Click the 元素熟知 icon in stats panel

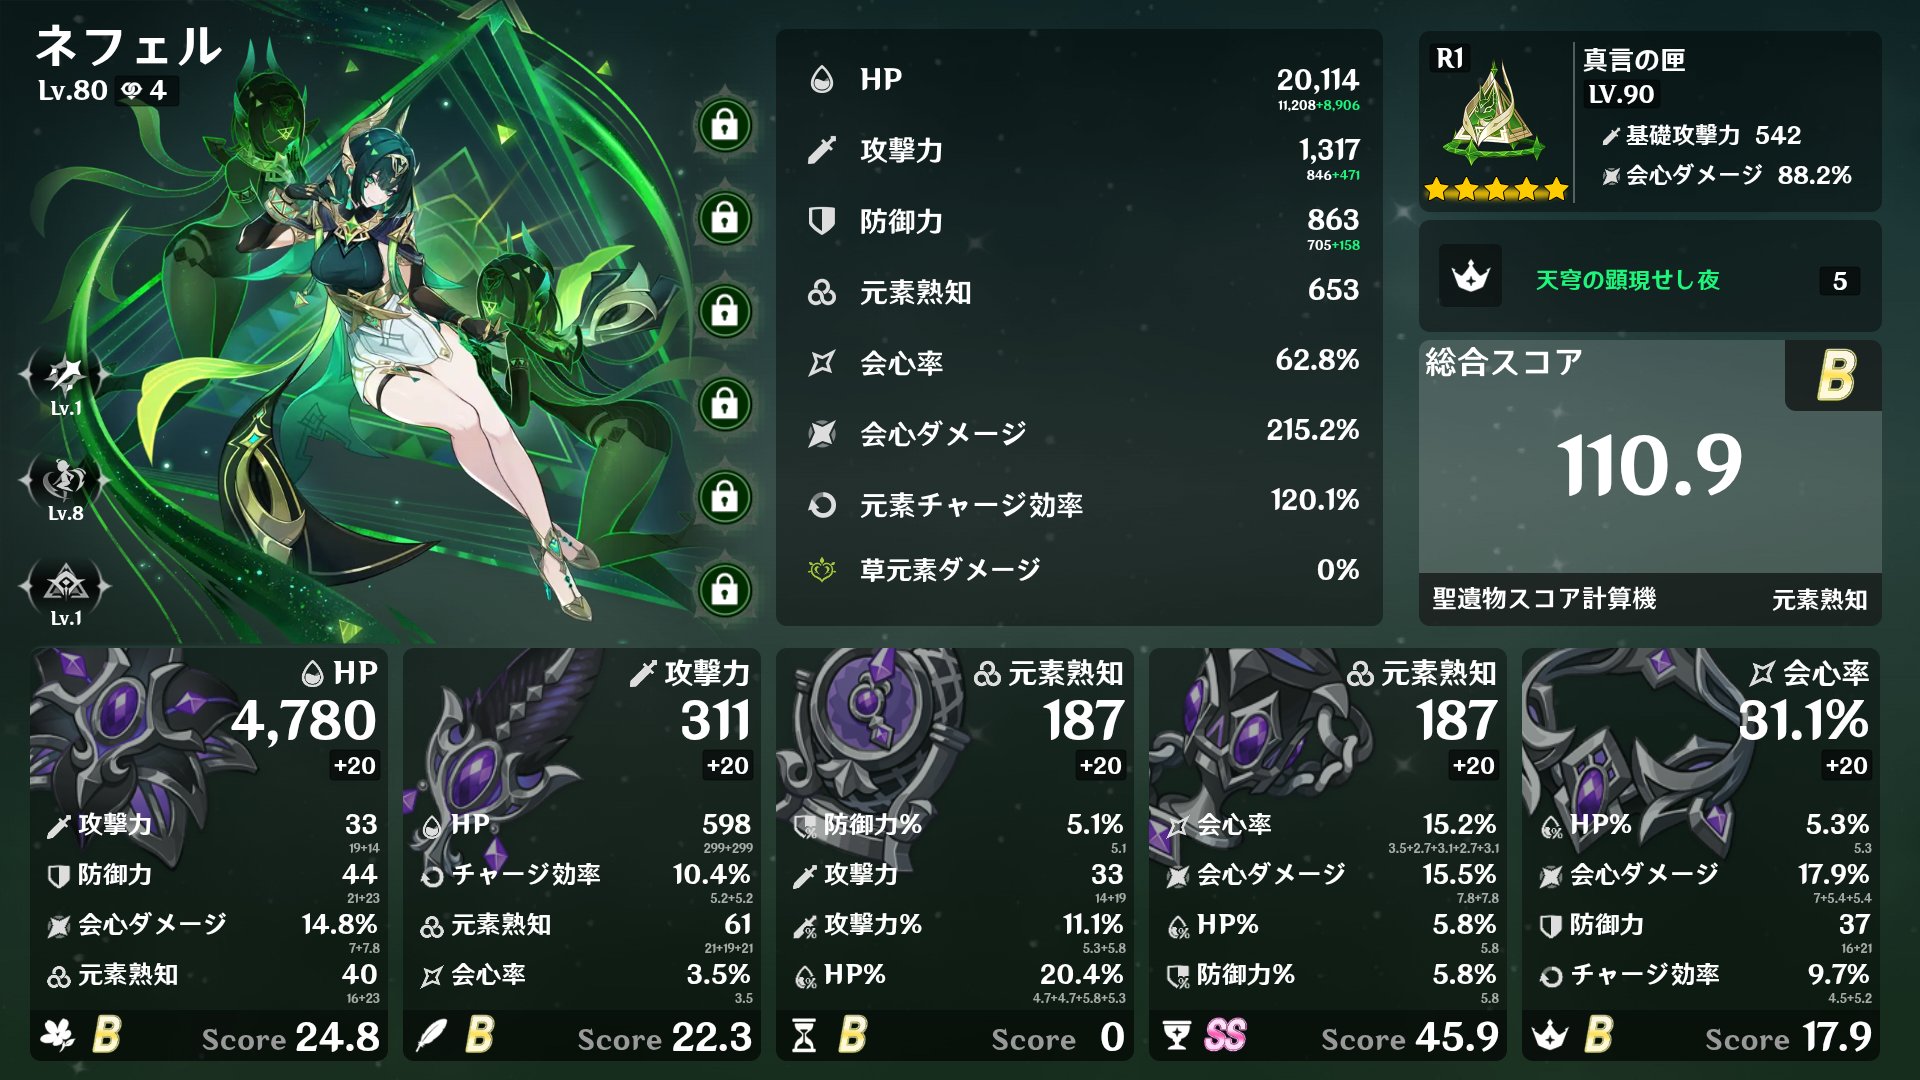pos(821,292)
